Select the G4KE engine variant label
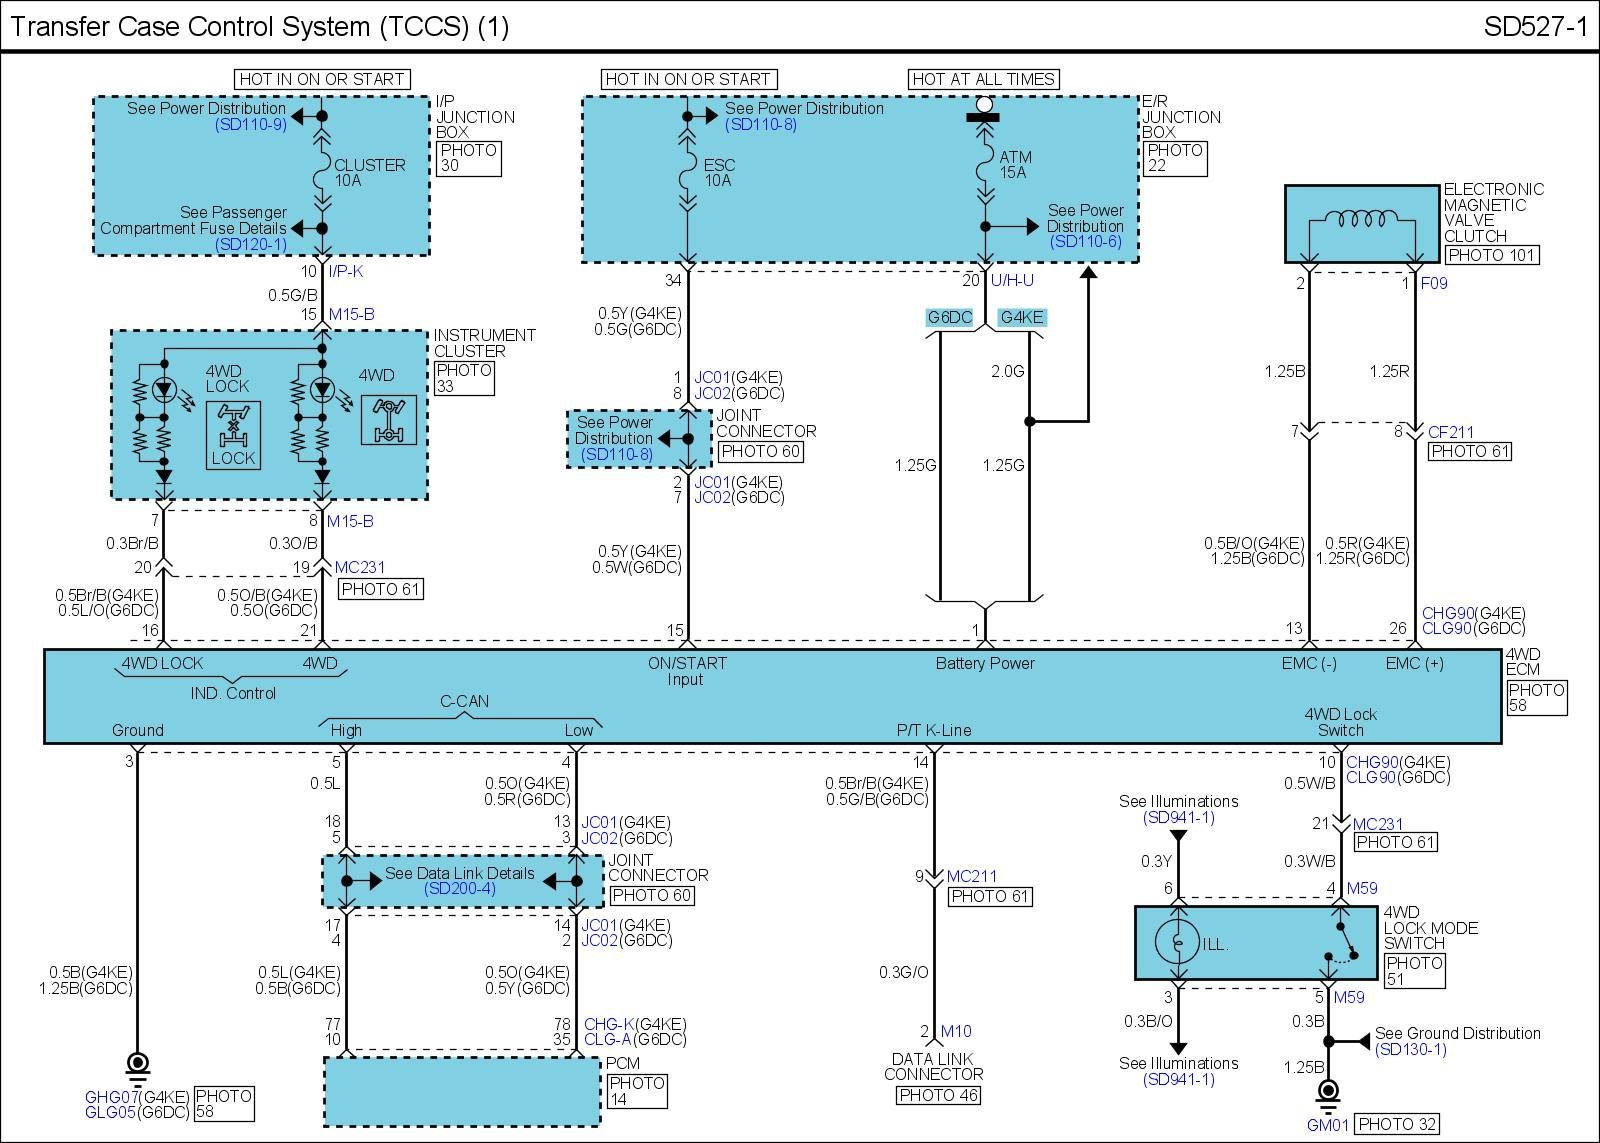This screenshot has height=1143, width=1600. tap(1021, 318)
